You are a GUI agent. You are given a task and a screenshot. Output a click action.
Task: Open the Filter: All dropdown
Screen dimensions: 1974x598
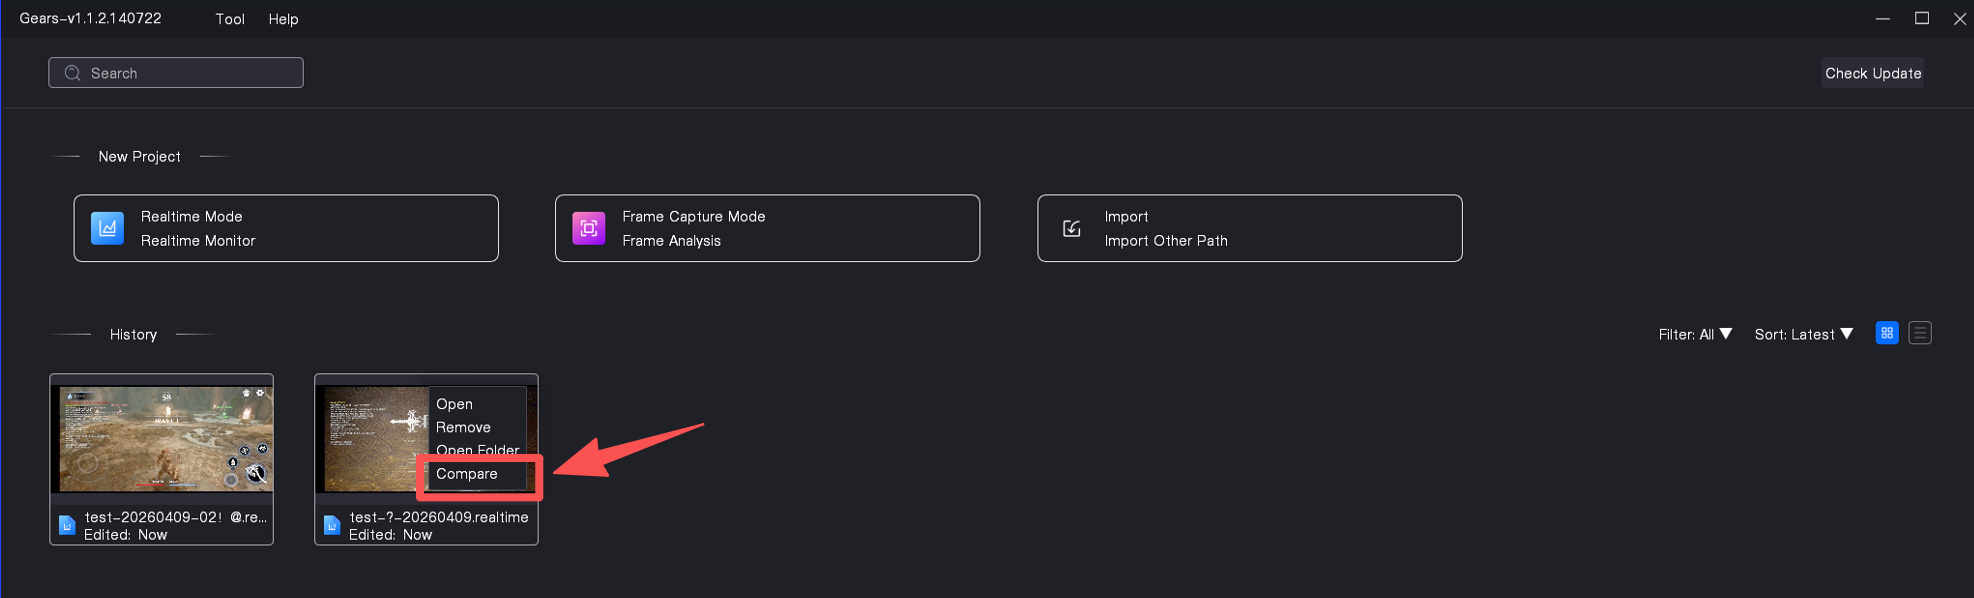point(1695,334)
